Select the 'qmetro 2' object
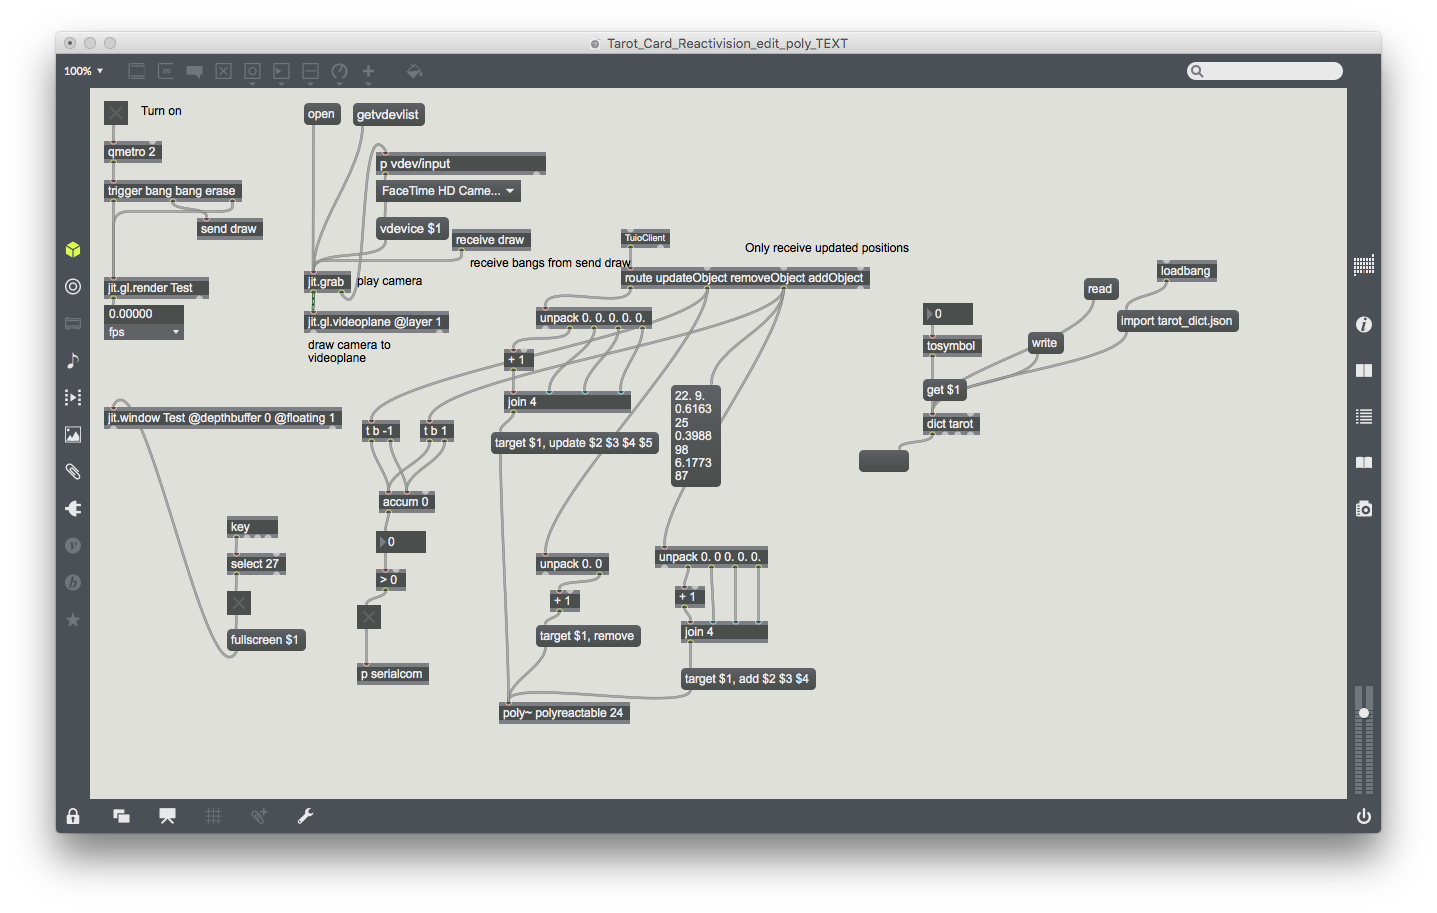The image size is (1437, 913). tap(133, 152)
